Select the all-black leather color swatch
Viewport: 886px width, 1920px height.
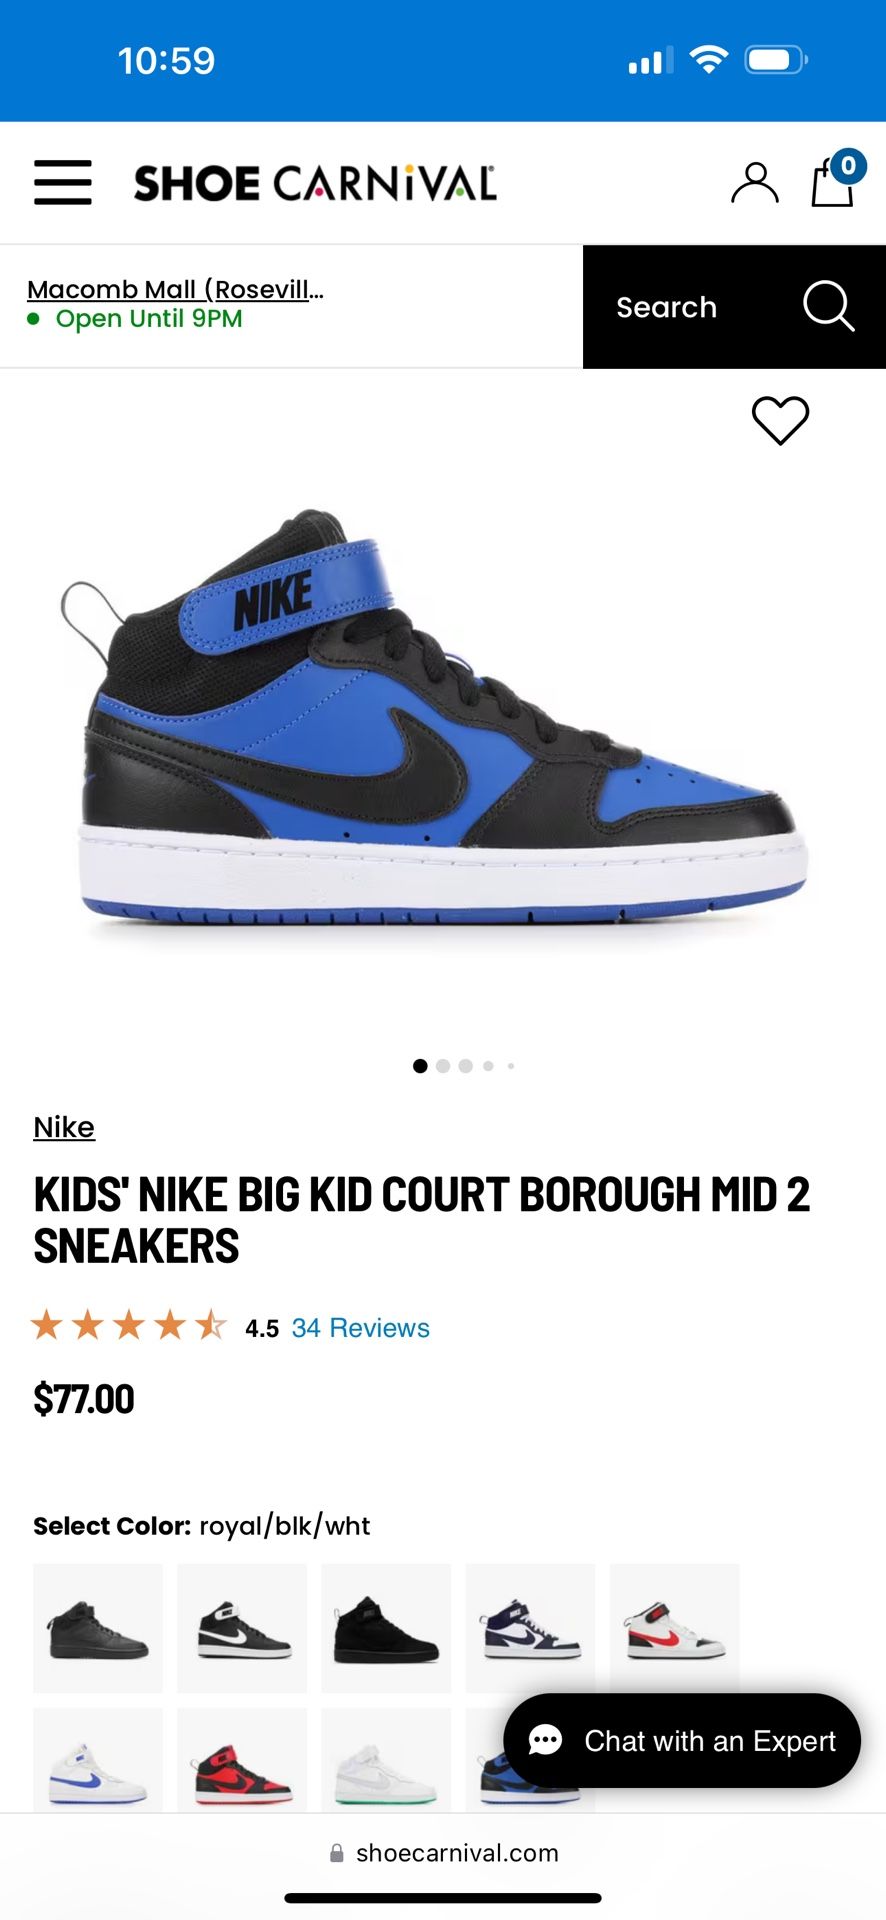[x=98, y=1628]
